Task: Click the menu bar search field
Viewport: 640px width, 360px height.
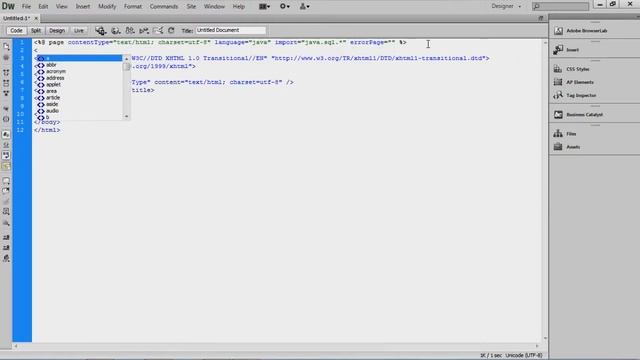Action: pyautogui.click(x=561, y=7)
